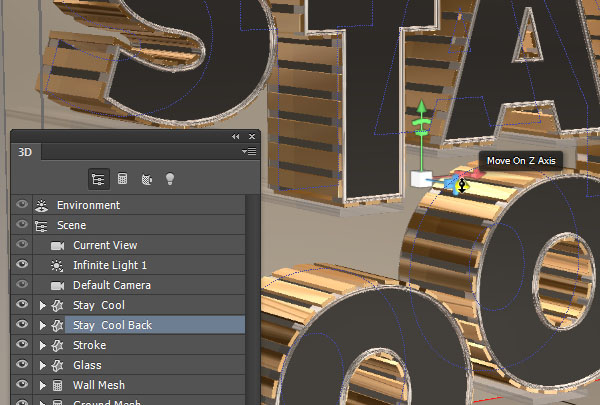Click the Glass extrusion mesh icon
The image size is (600, 405).
point(57,365)
